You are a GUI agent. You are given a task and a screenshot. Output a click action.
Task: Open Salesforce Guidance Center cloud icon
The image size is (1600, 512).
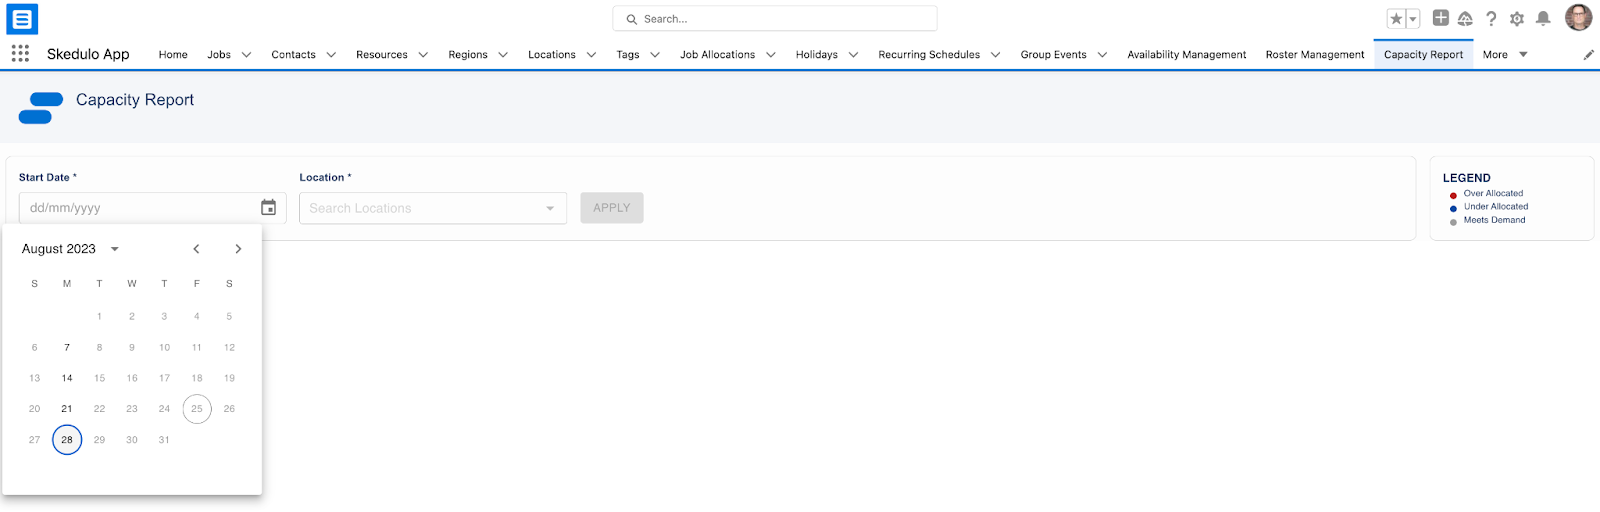tap(1465, 19)
